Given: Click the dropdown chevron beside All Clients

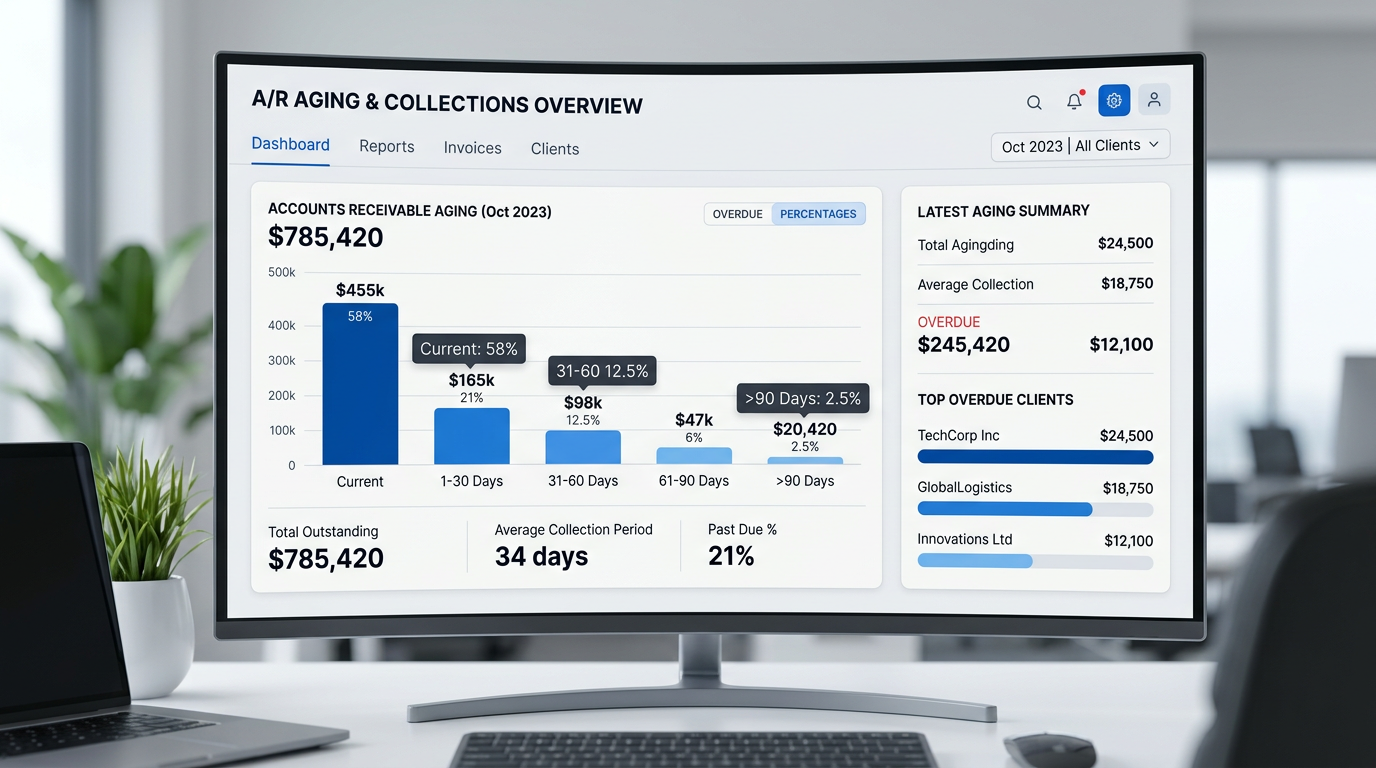Looking at the screenshot, I should [x=1153, y=145].
